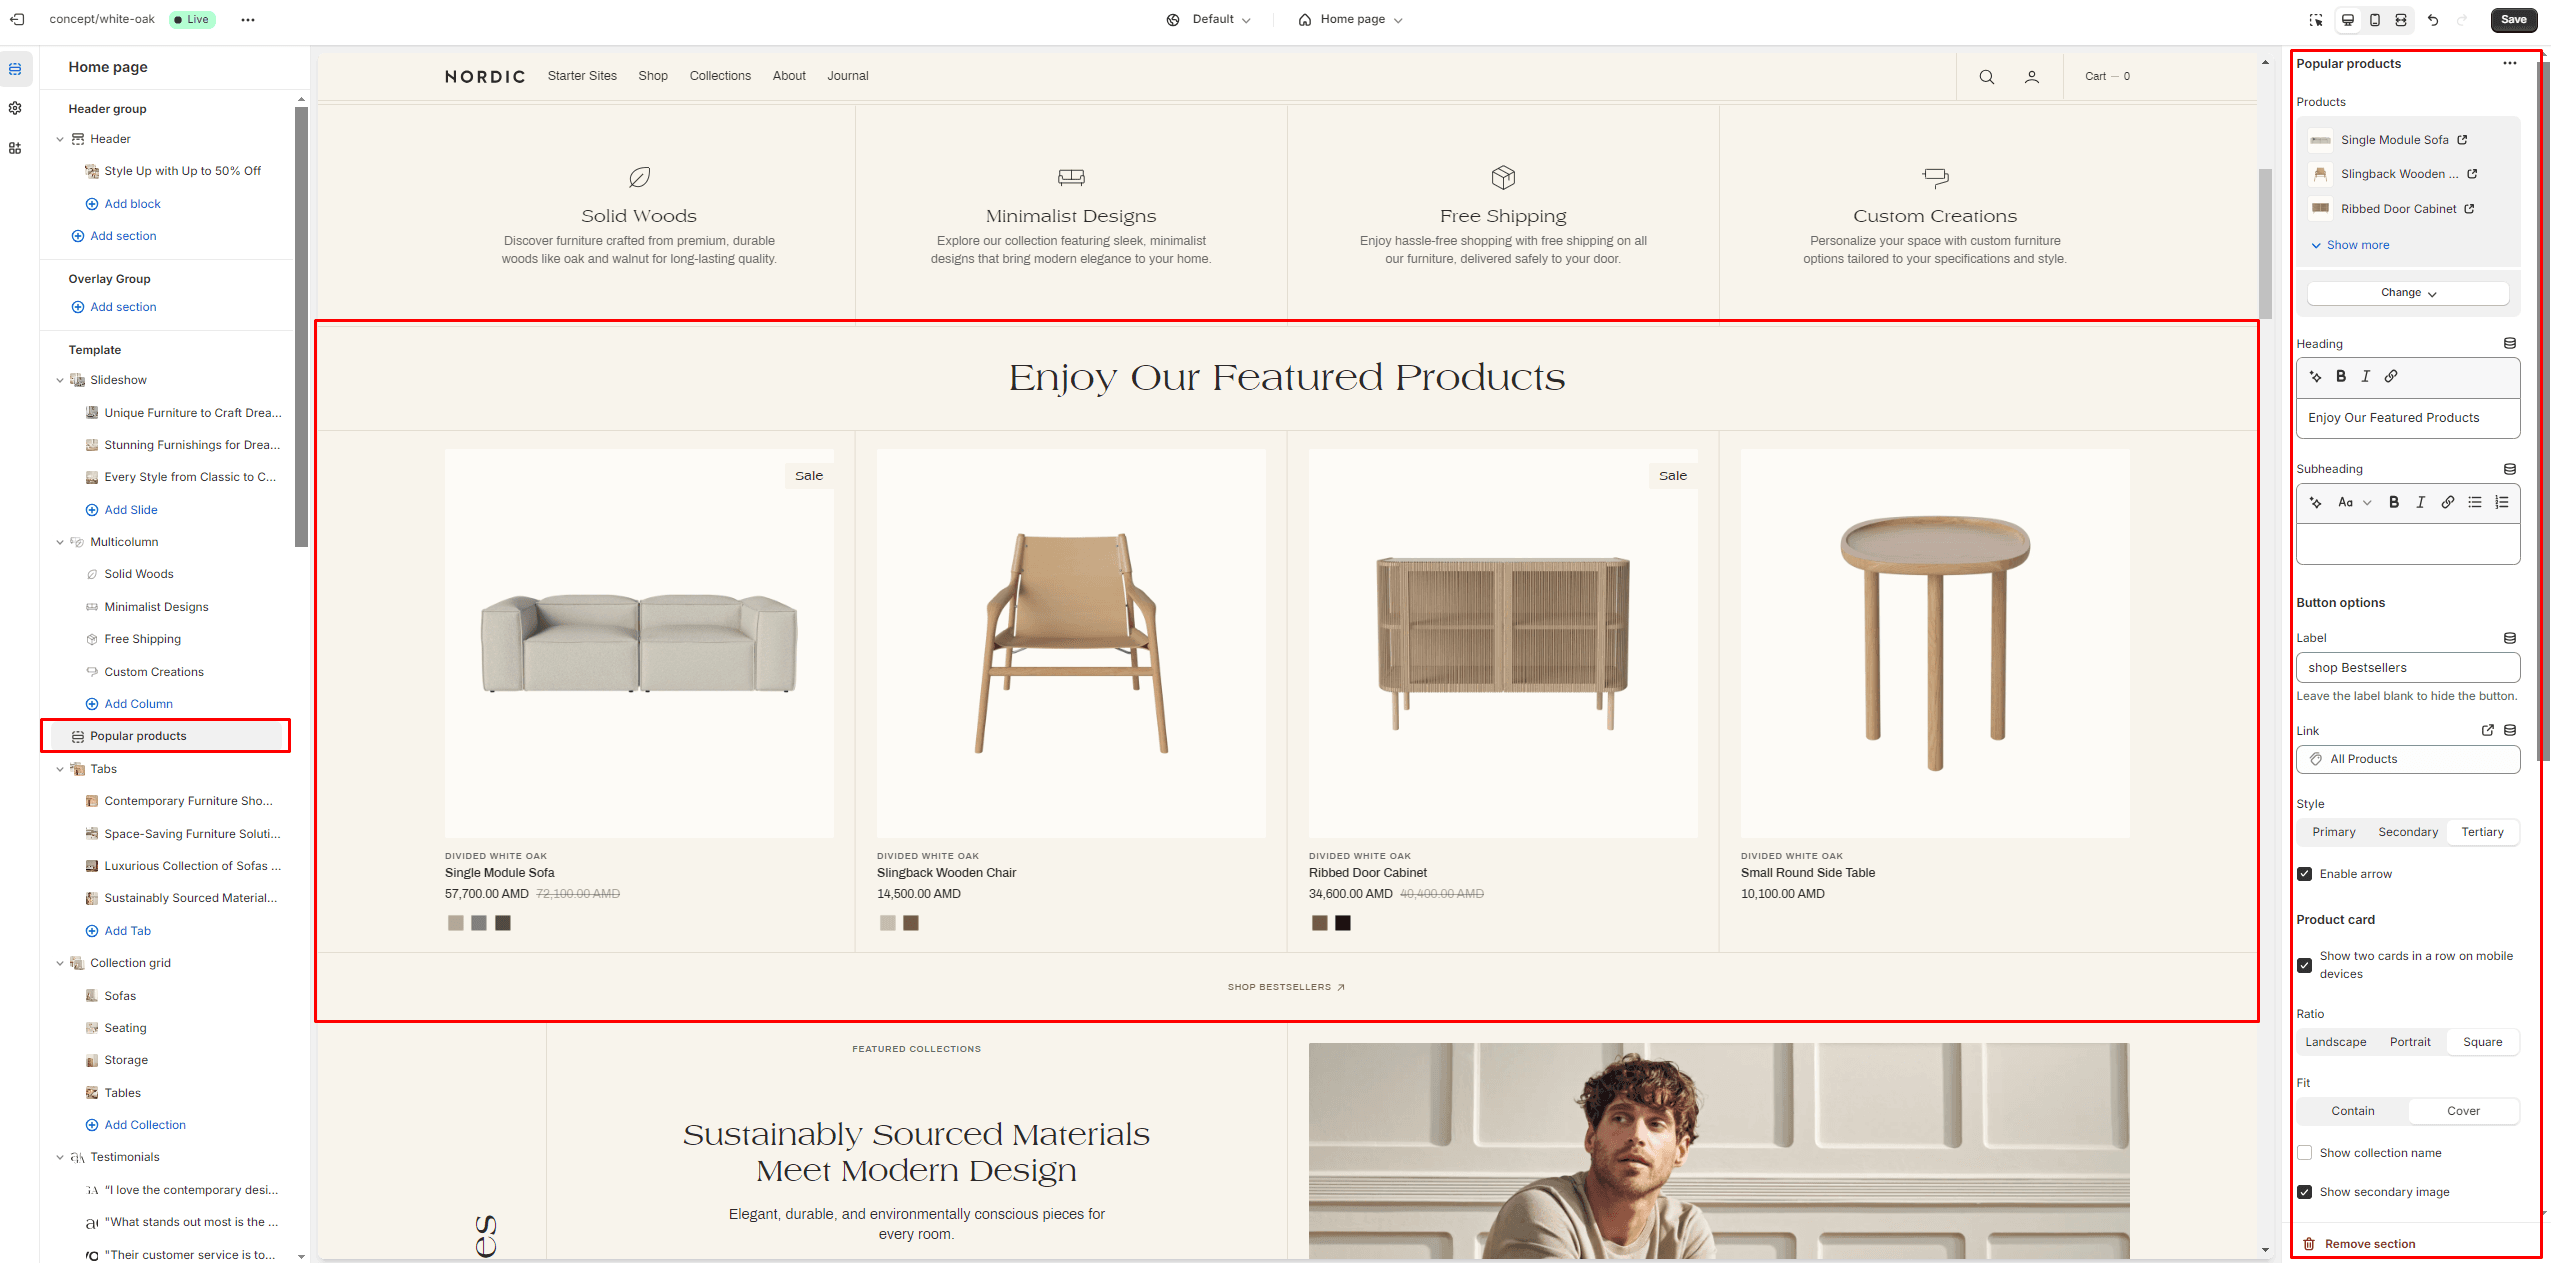This screenshot has width=2551, height=1263.
Task: Click the undo arrow icon in top bar
Action: tap(2433, 20)
